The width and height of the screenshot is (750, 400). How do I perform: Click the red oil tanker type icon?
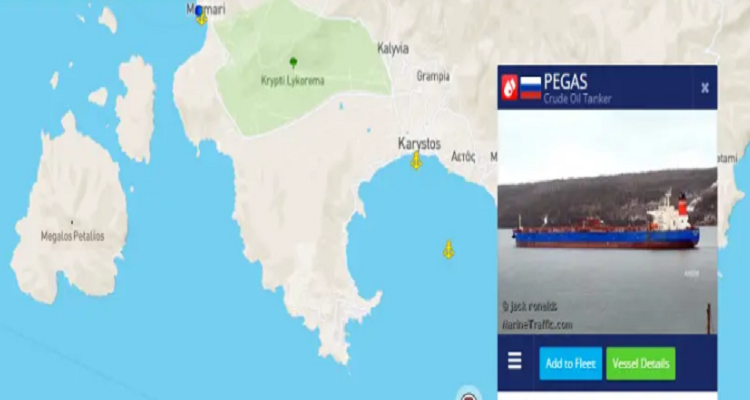pyautogui.click(x=509, y=88)
